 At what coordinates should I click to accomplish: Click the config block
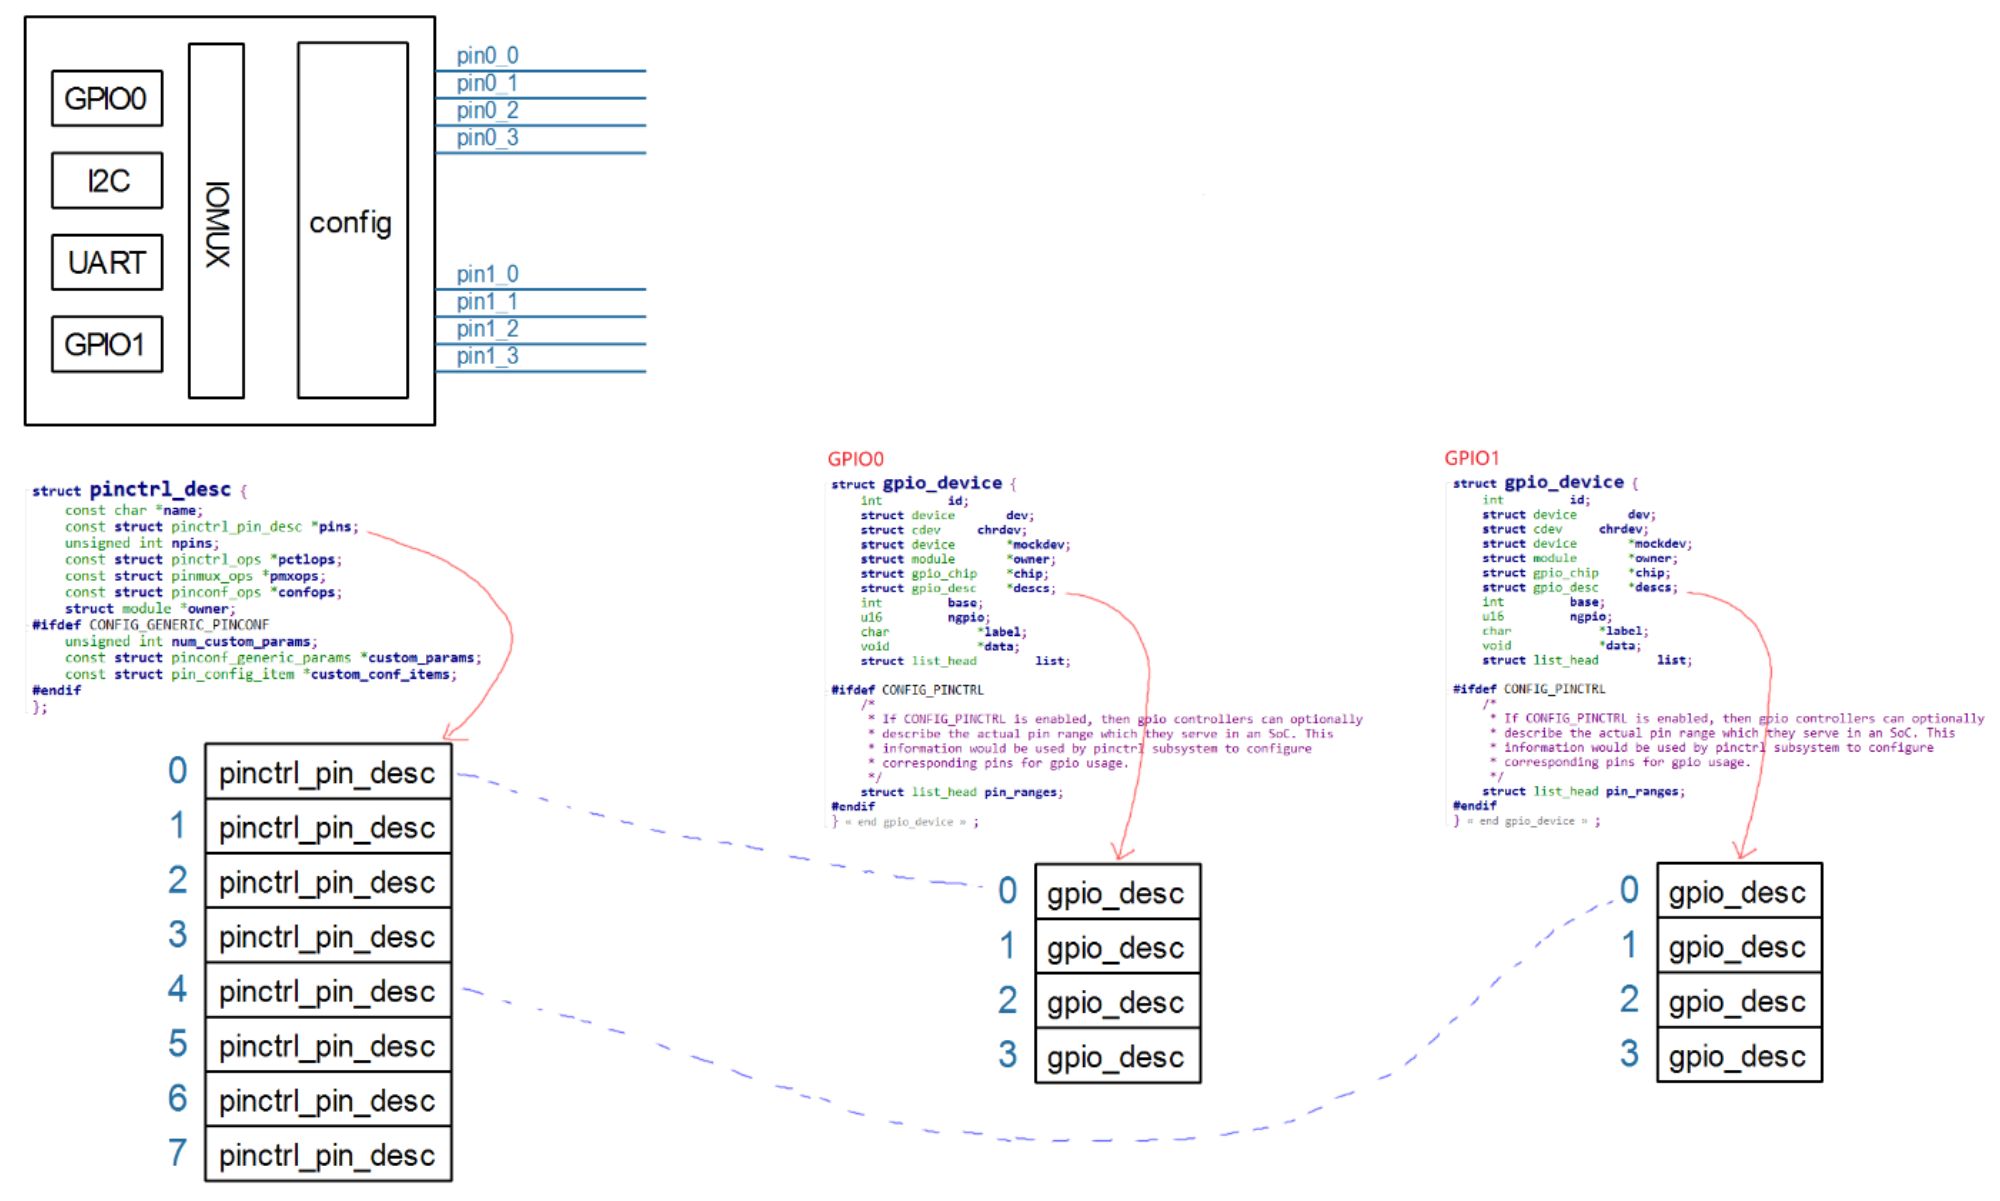(x=353, y=220)
